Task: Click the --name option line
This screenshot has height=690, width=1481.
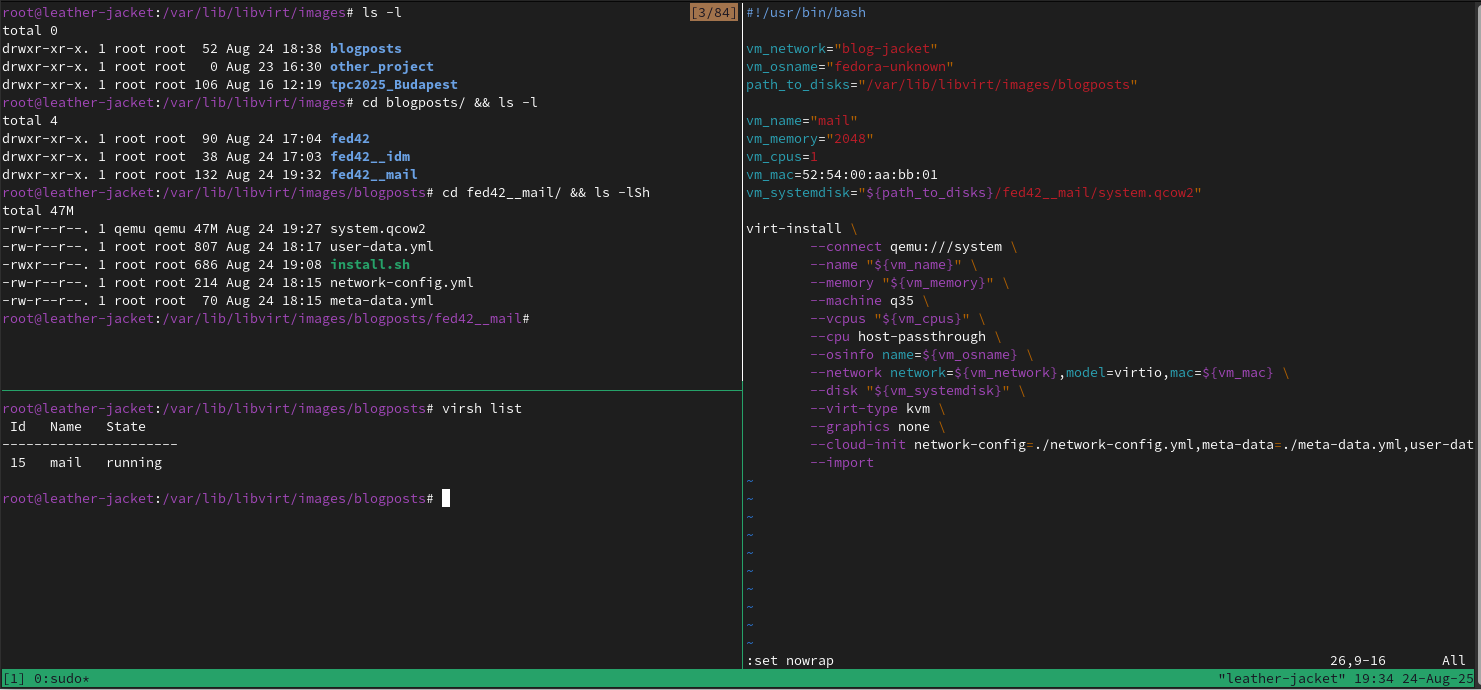Action: 894,264
